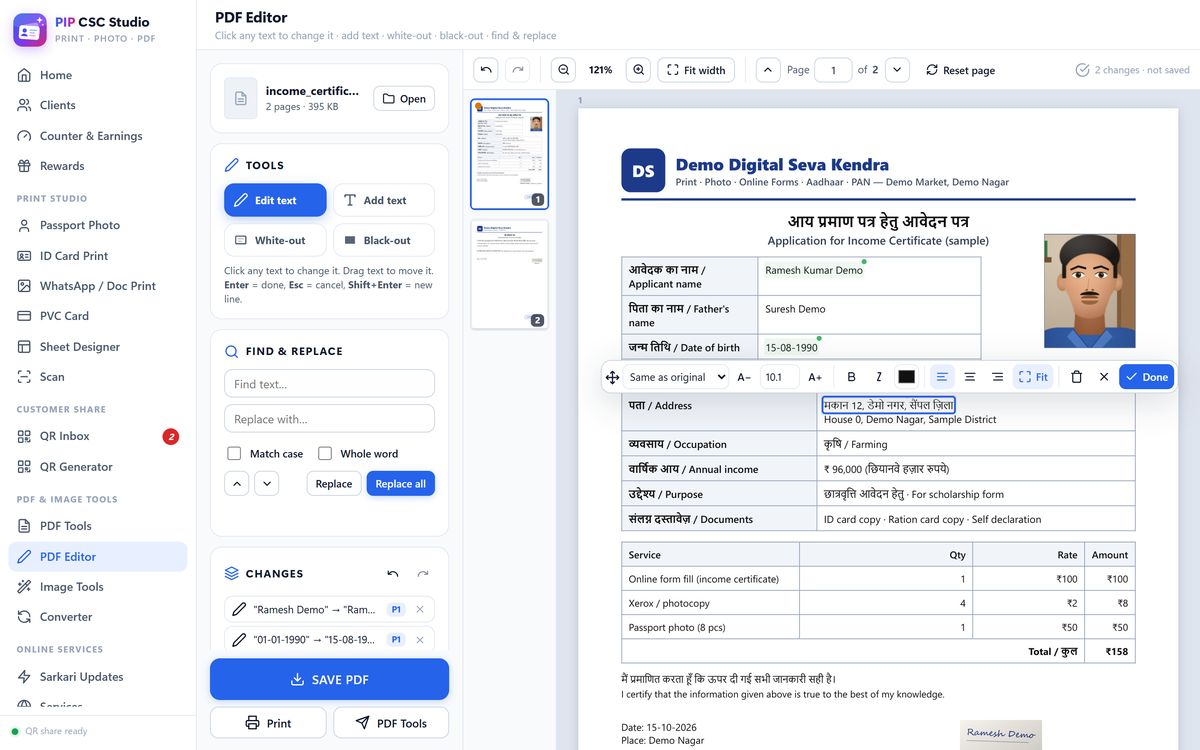Select the page 2 thumbnail
1200x750 pixels.
pos(509,274)
